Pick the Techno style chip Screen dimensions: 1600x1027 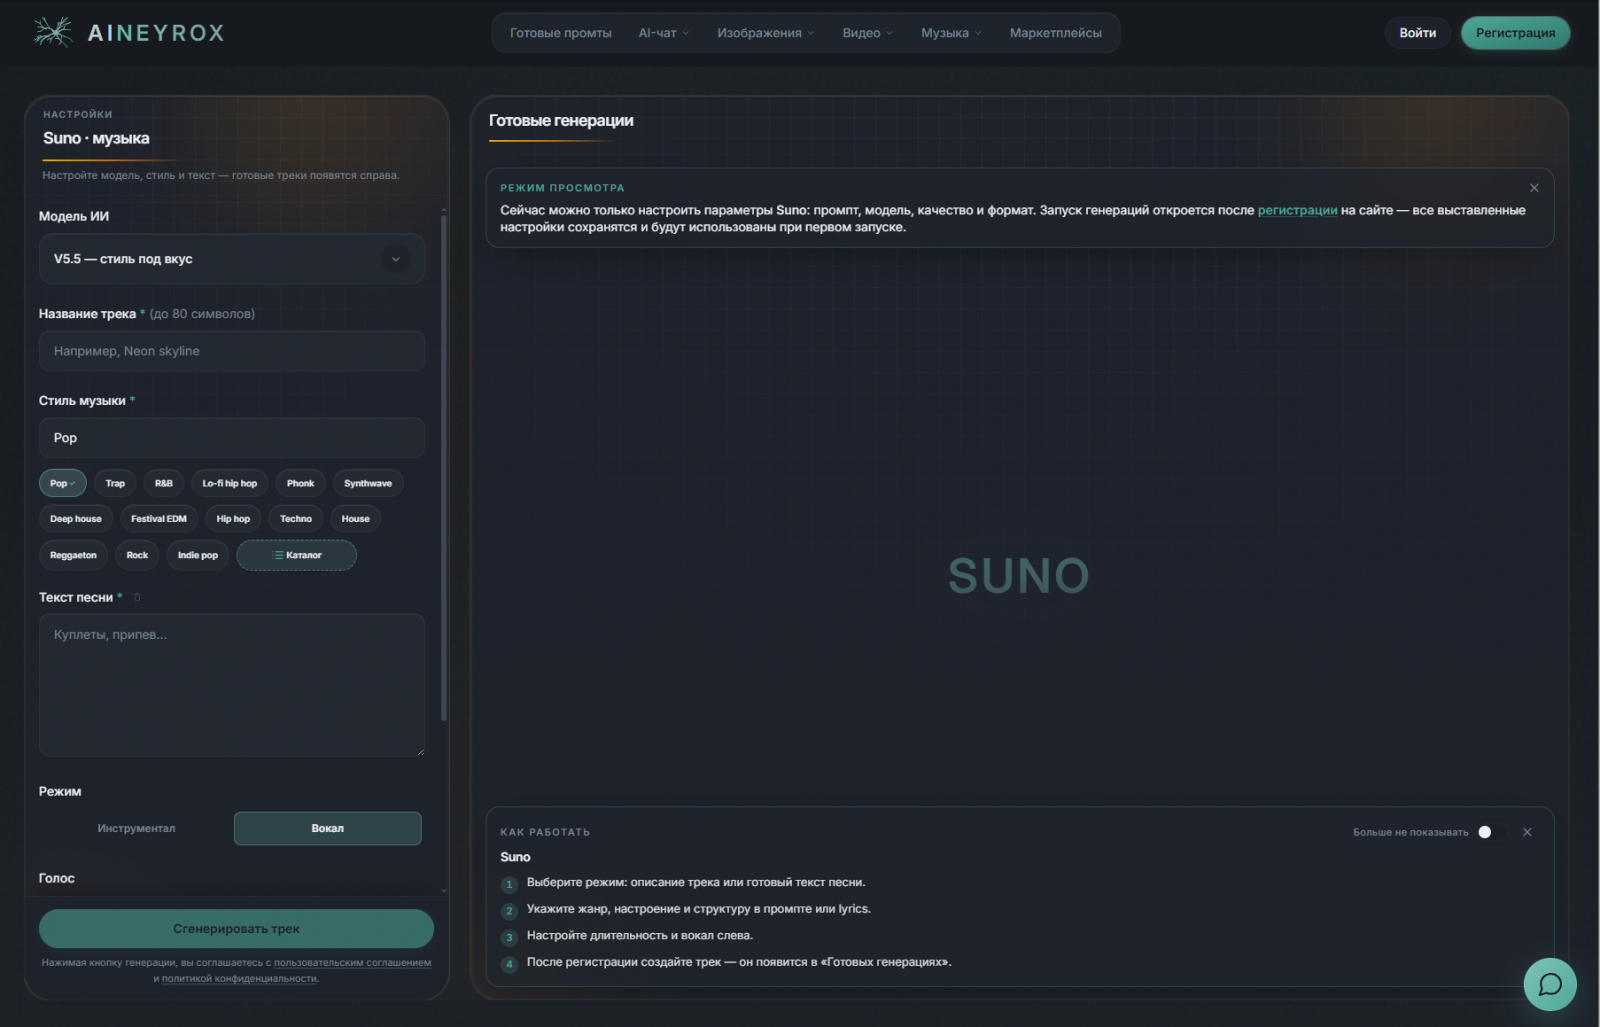pos(296,519)
